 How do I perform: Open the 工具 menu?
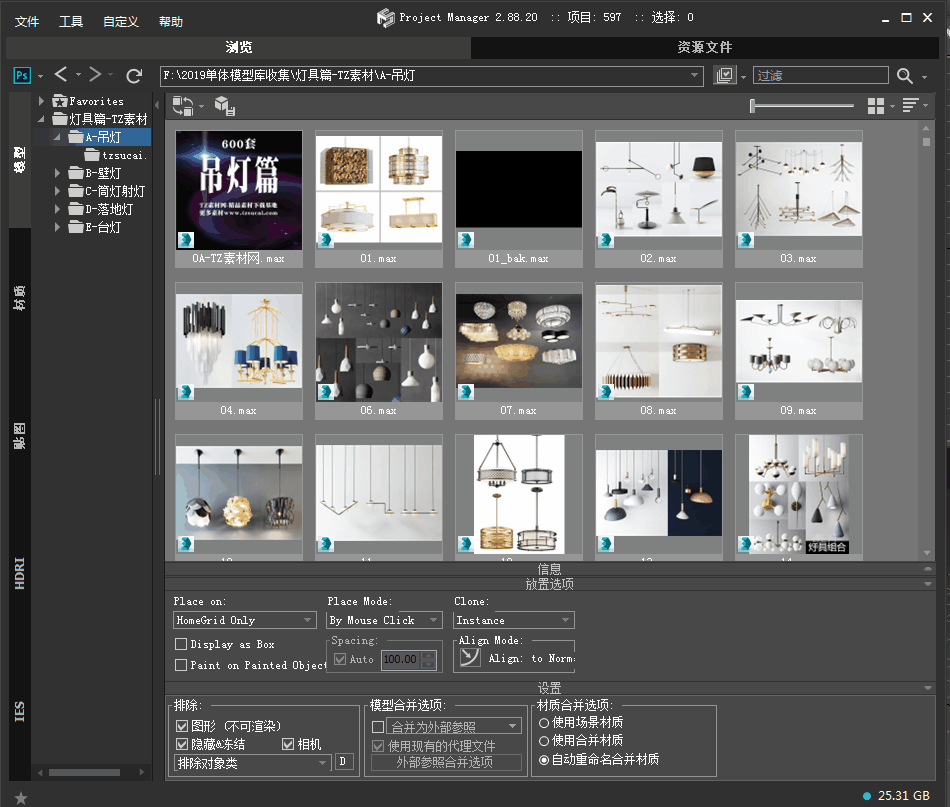coord(71,22)
